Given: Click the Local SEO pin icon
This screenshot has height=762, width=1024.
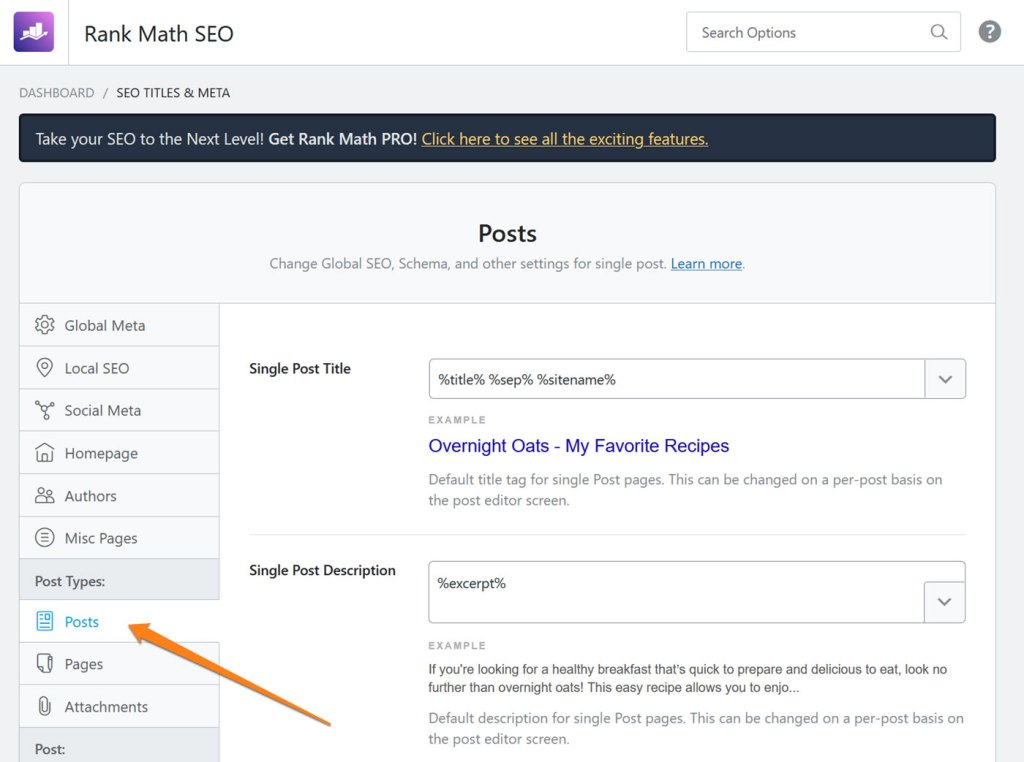Looking at the screenshot, I should tap(44, 368).
